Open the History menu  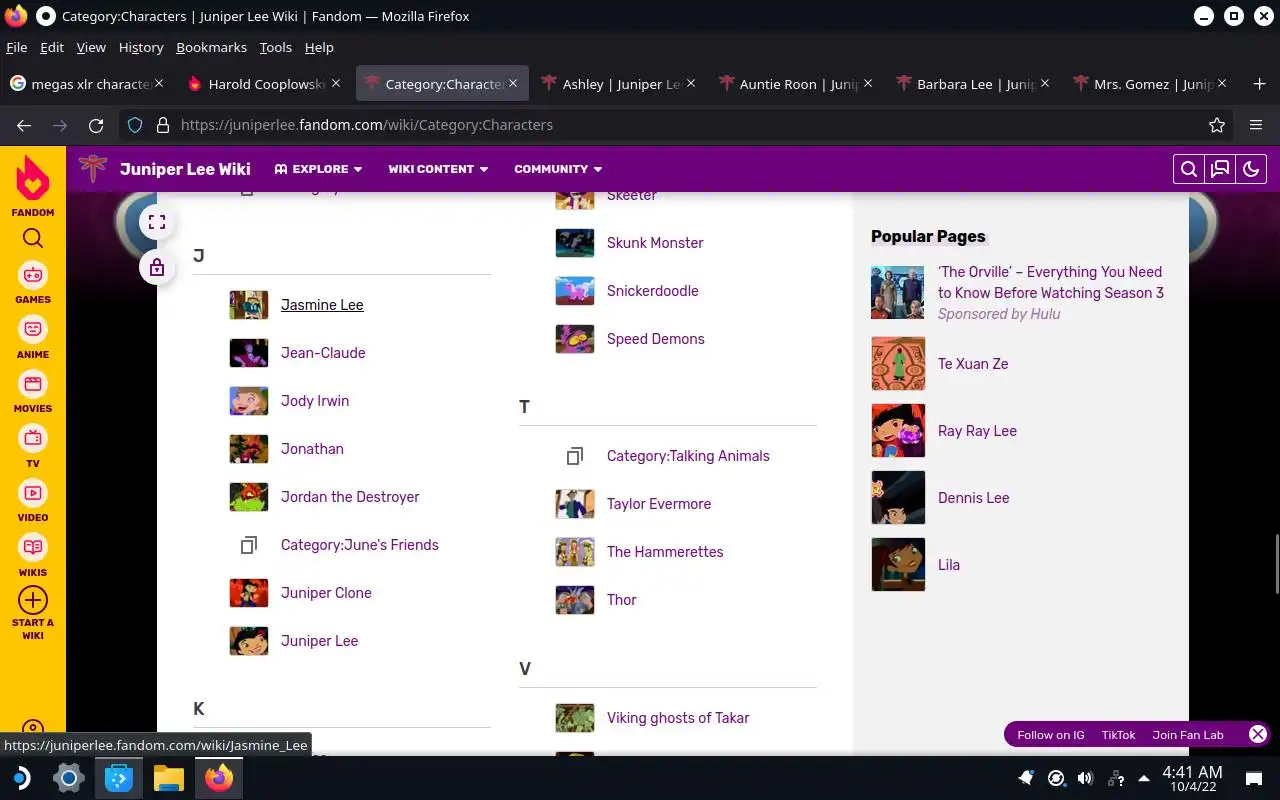point(141,47)
